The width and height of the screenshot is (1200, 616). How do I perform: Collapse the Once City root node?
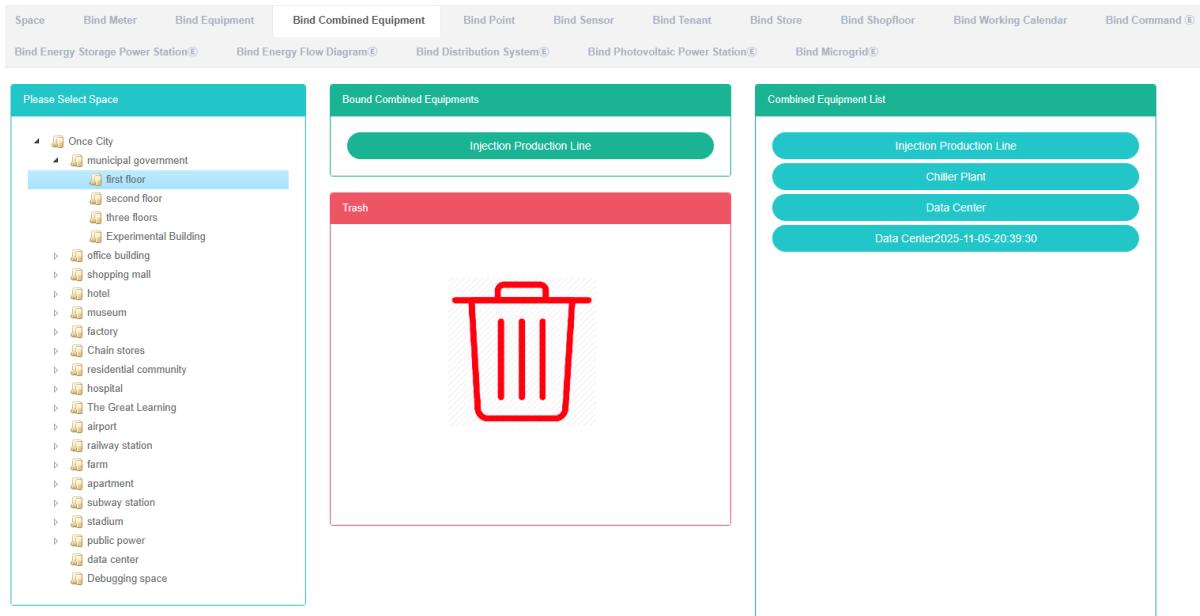pyautogui.click(x=38, y=142)
